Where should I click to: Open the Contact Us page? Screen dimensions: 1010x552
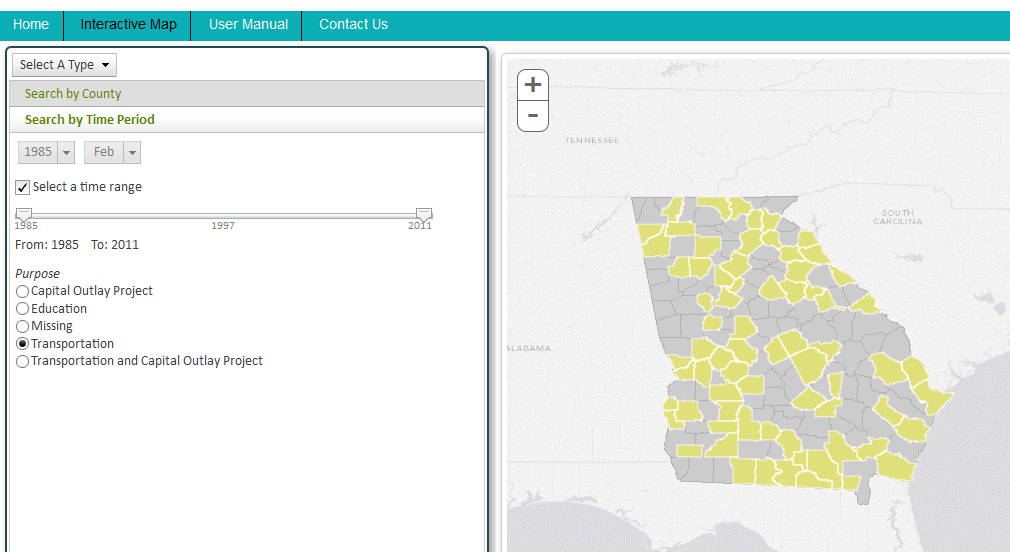tap(354, 25)
